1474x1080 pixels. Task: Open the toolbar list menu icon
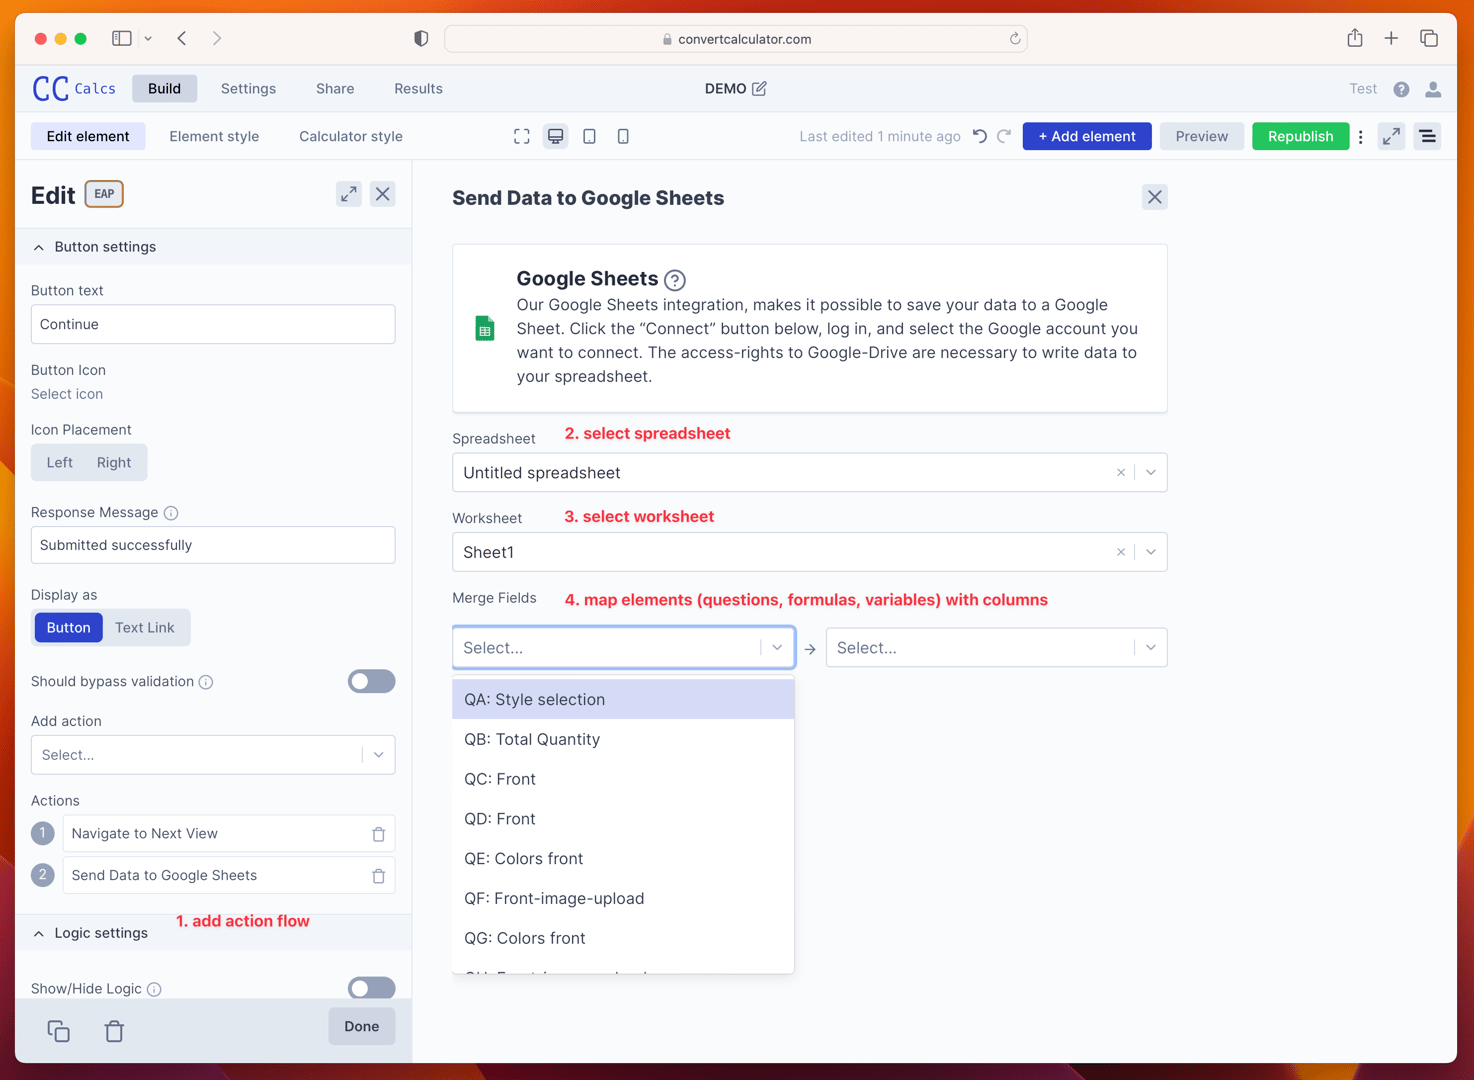point(1428,136)
